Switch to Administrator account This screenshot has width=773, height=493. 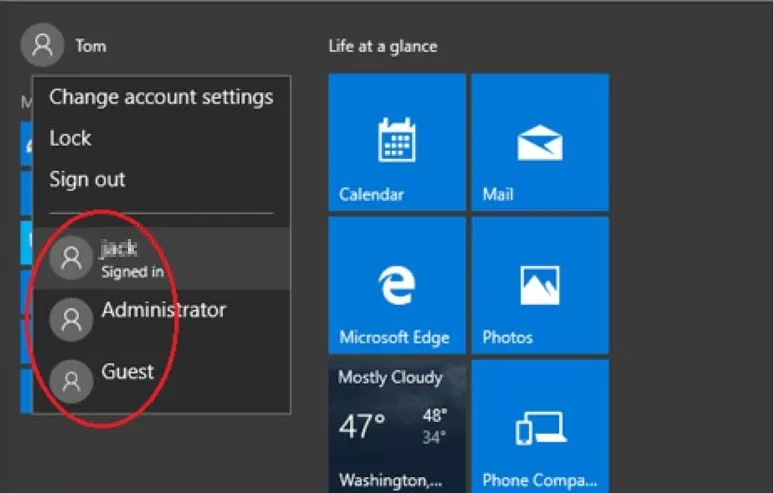pos(161,319)
